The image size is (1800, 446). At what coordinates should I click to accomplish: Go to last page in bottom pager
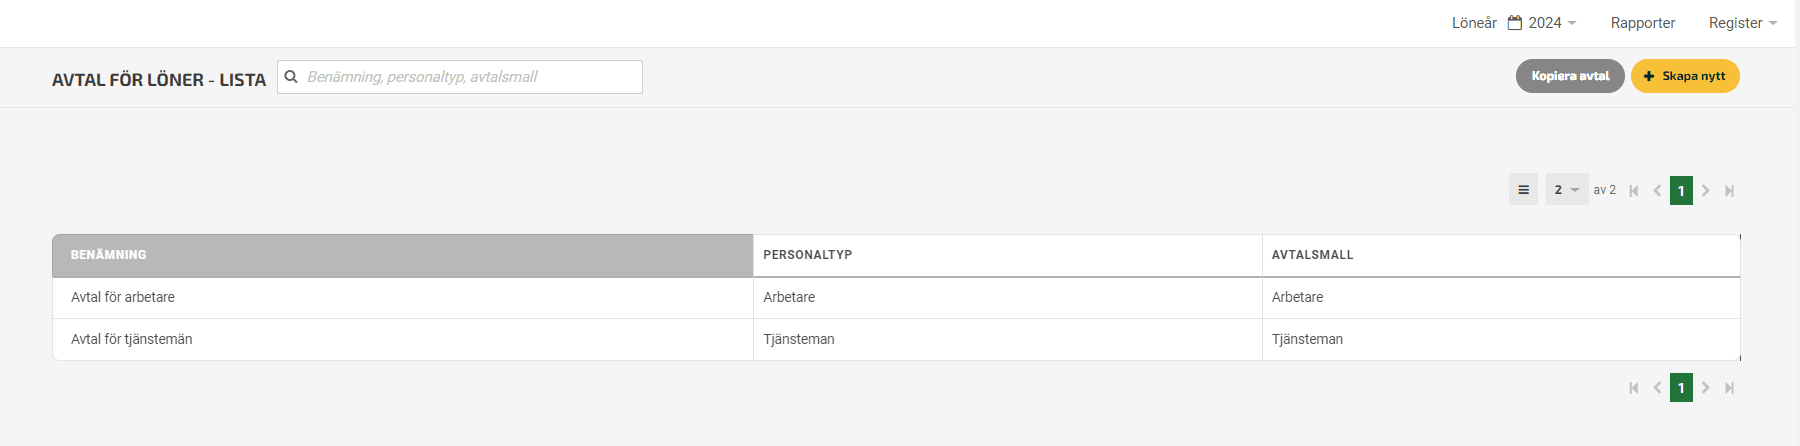[x=1729, y=388]
